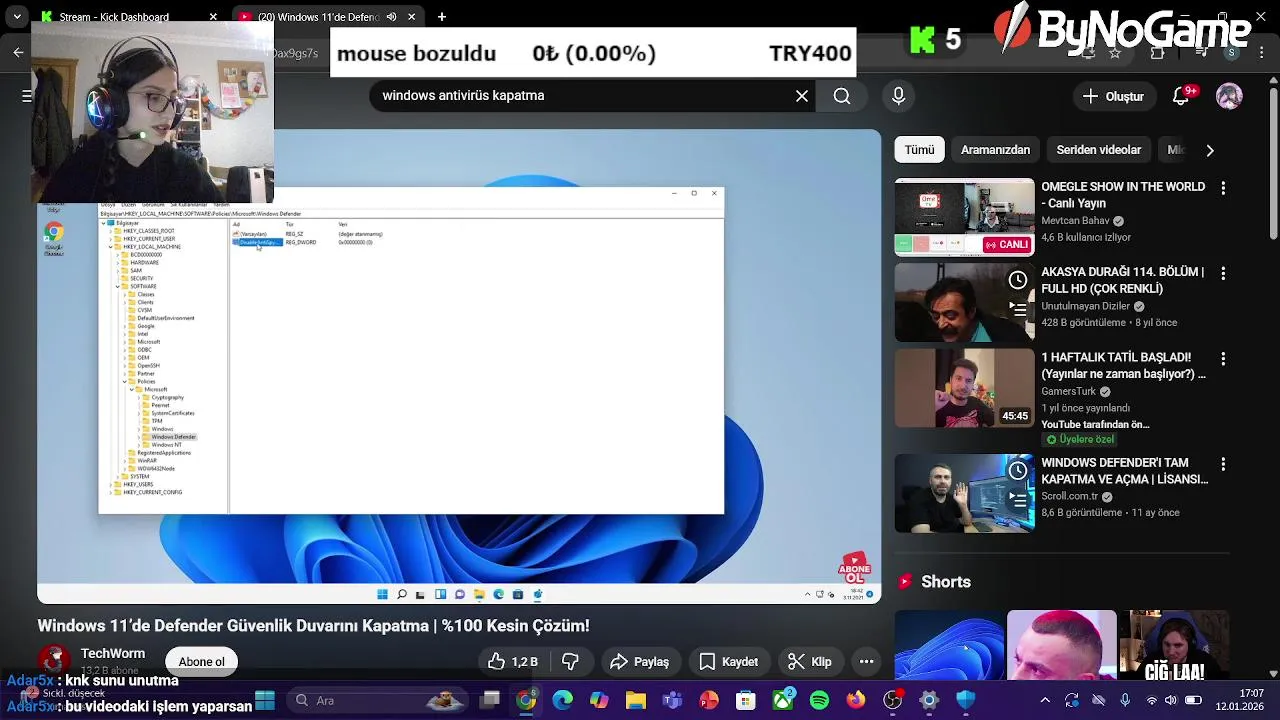
Task: Open a new browser tab
Action: 442,17
